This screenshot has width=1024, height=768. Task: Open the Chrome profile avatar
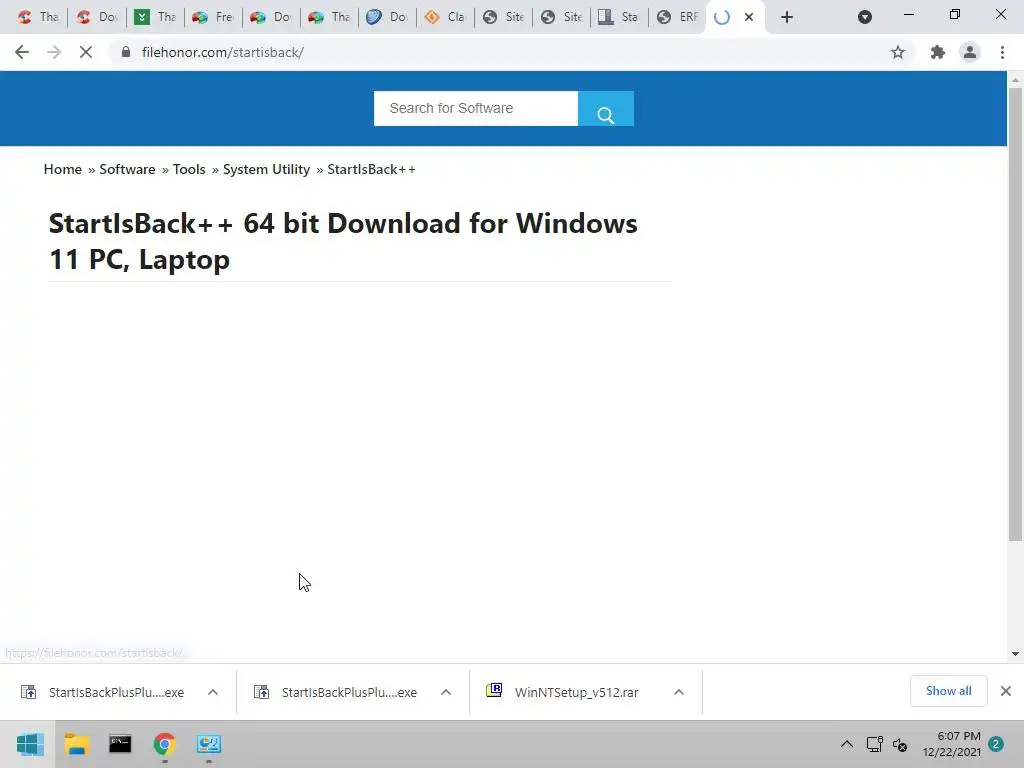(970, 52)
